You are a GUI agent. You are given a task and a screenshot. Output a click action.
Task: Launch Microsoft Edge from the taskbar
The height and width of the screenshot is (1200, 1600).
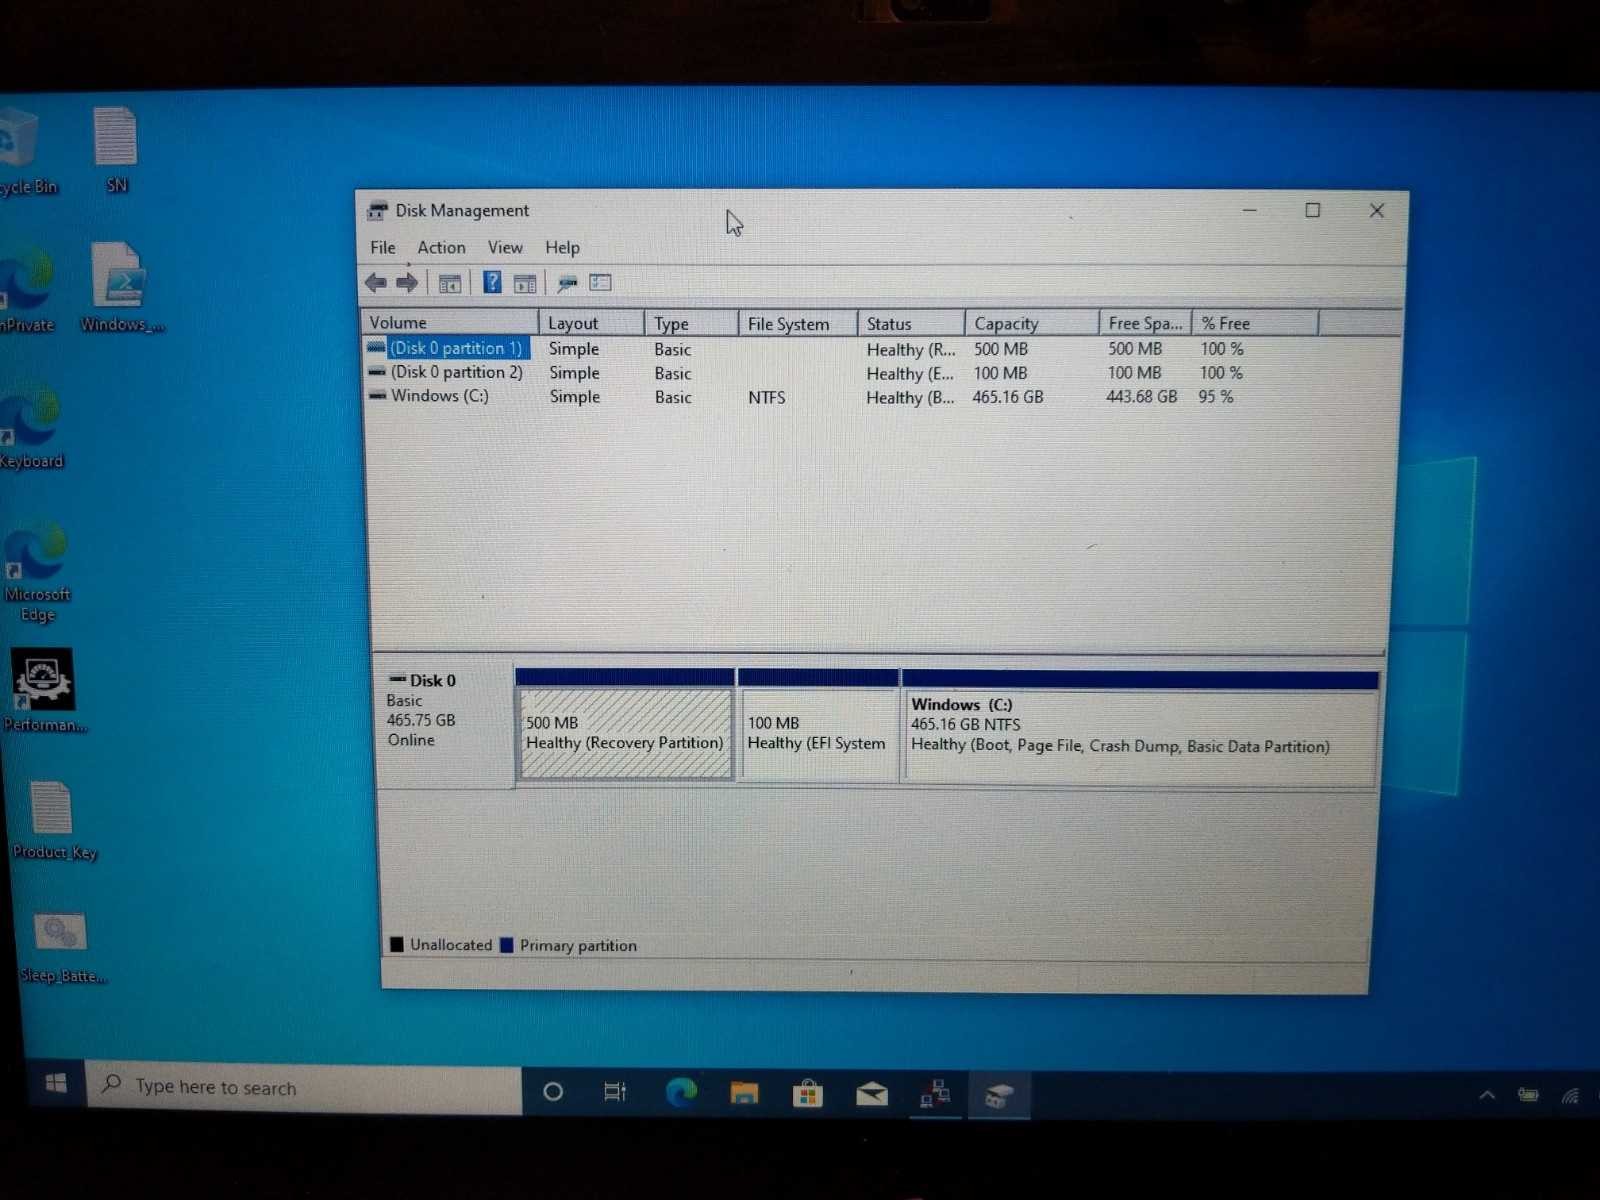point(681,1092)
